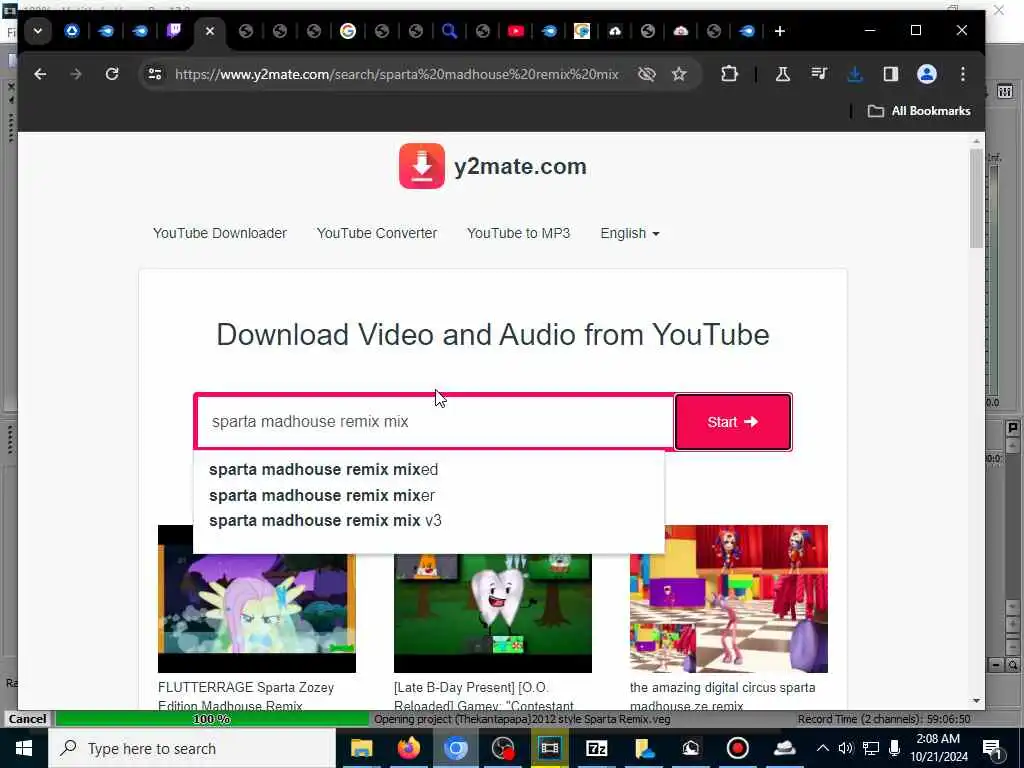Expand the tab search dropdown arrow
The image size is (1024, 768).
(x=38, y=31)
